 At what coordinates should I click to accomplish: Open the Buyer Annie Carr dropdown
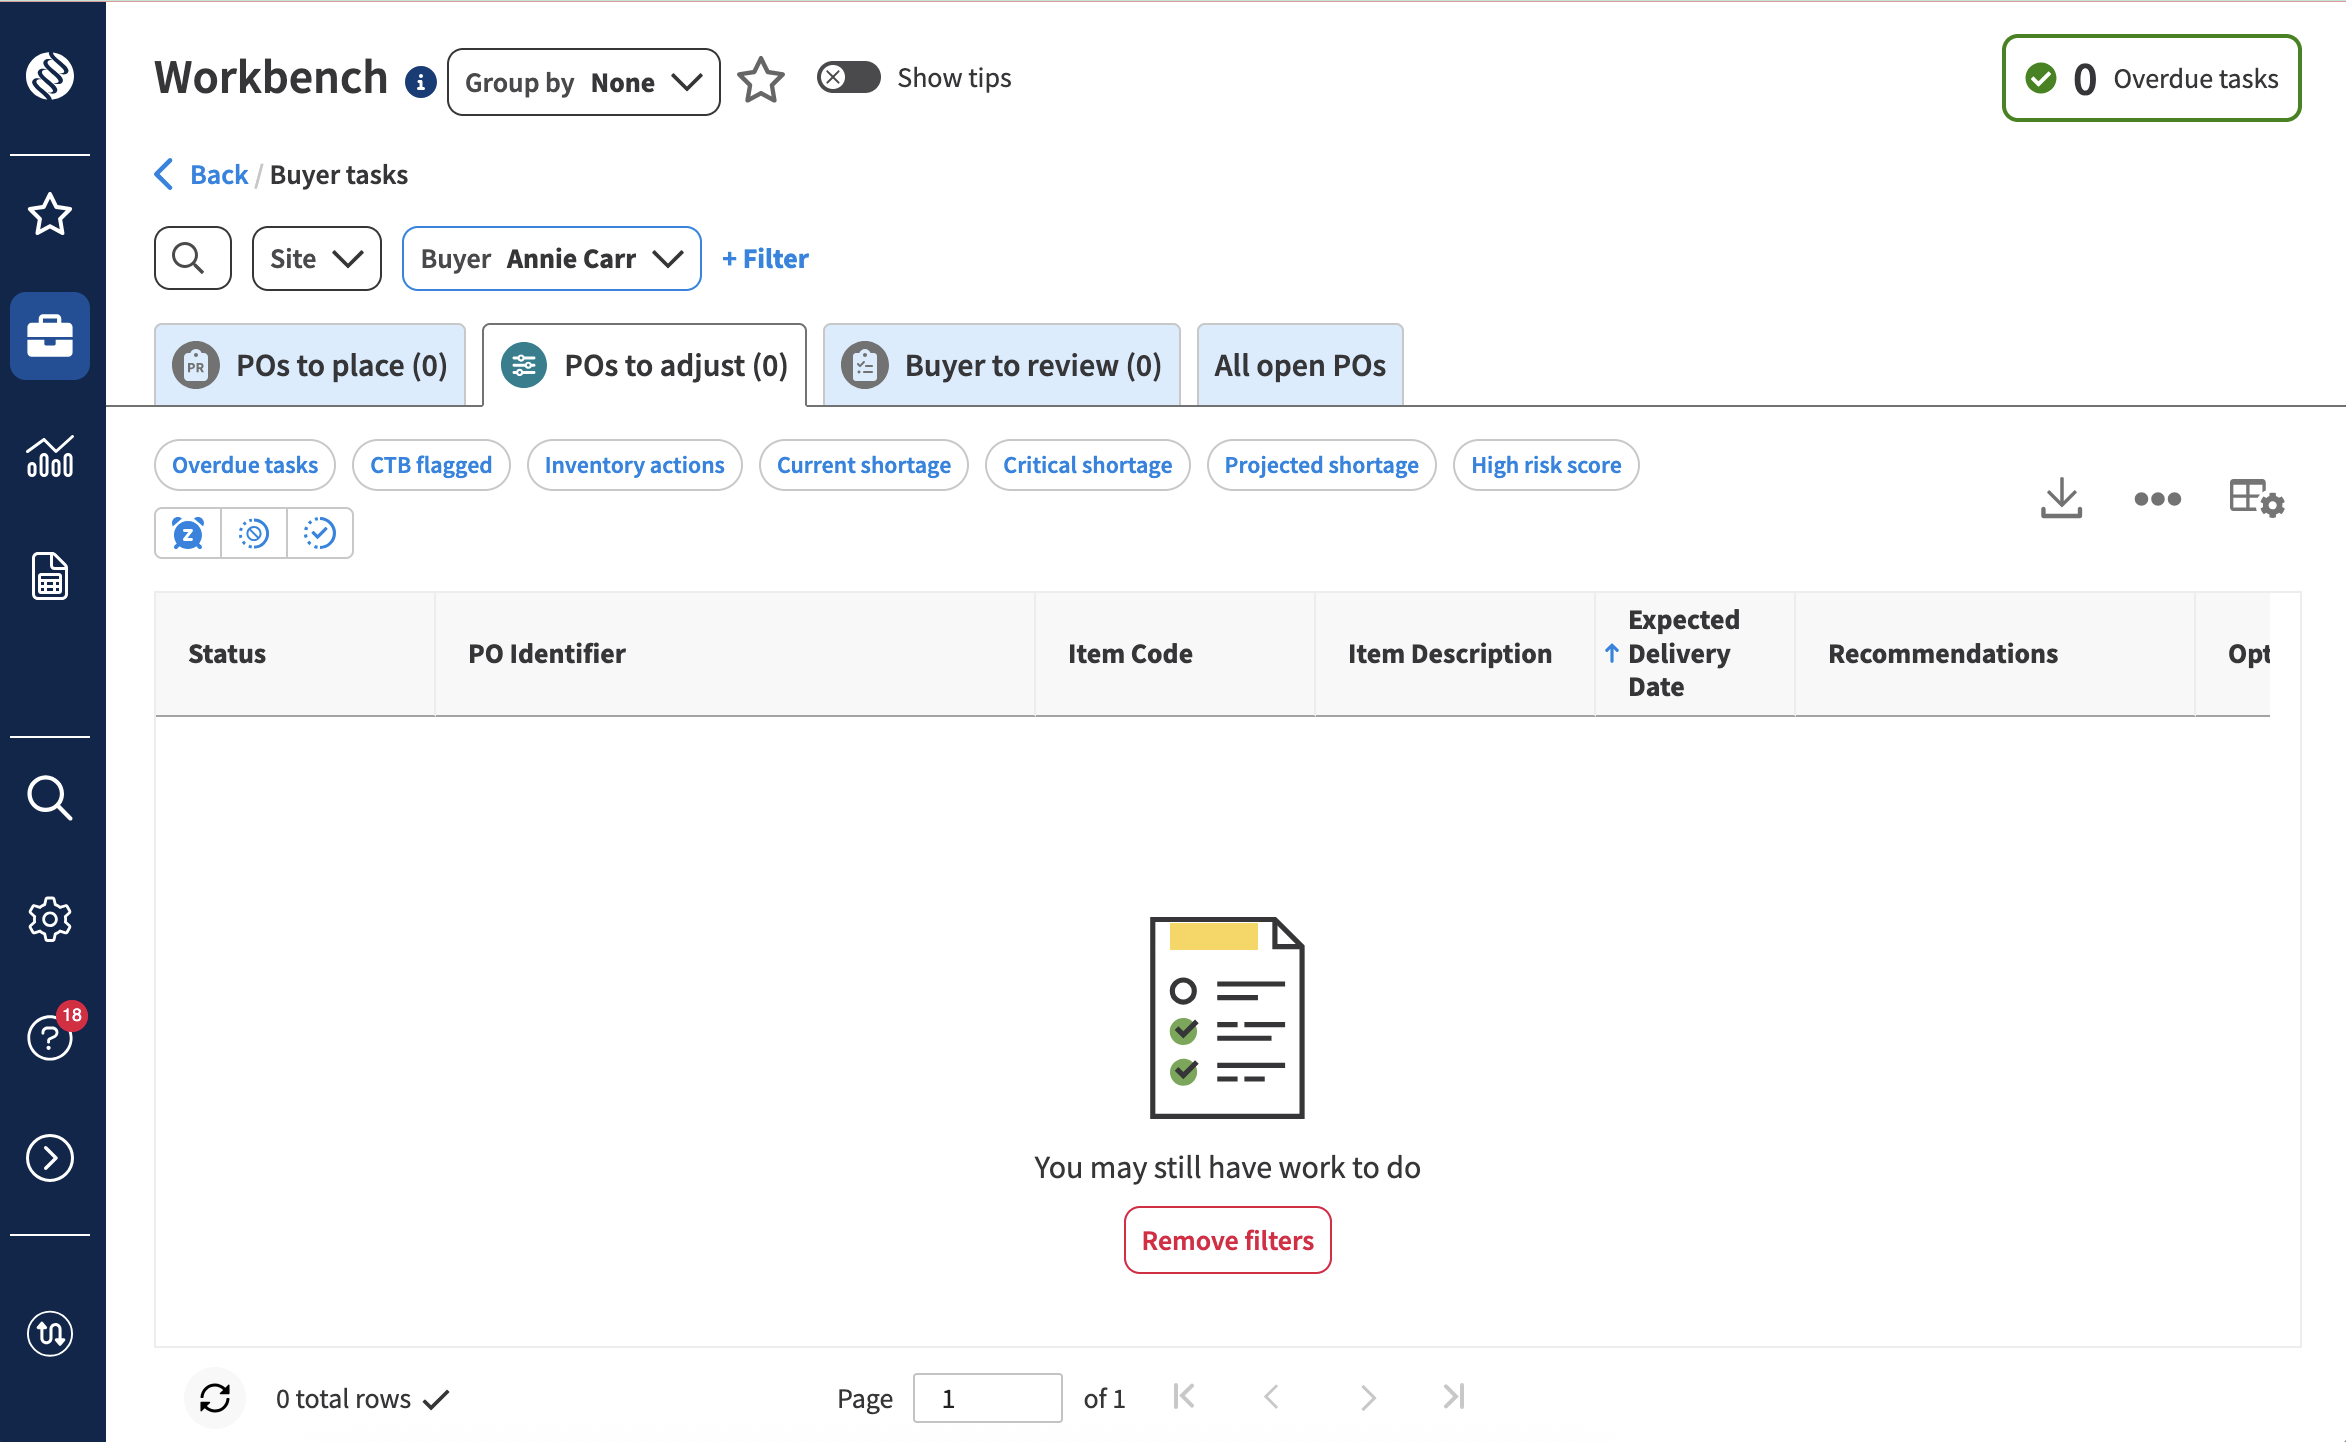click(x=551, y=259)
